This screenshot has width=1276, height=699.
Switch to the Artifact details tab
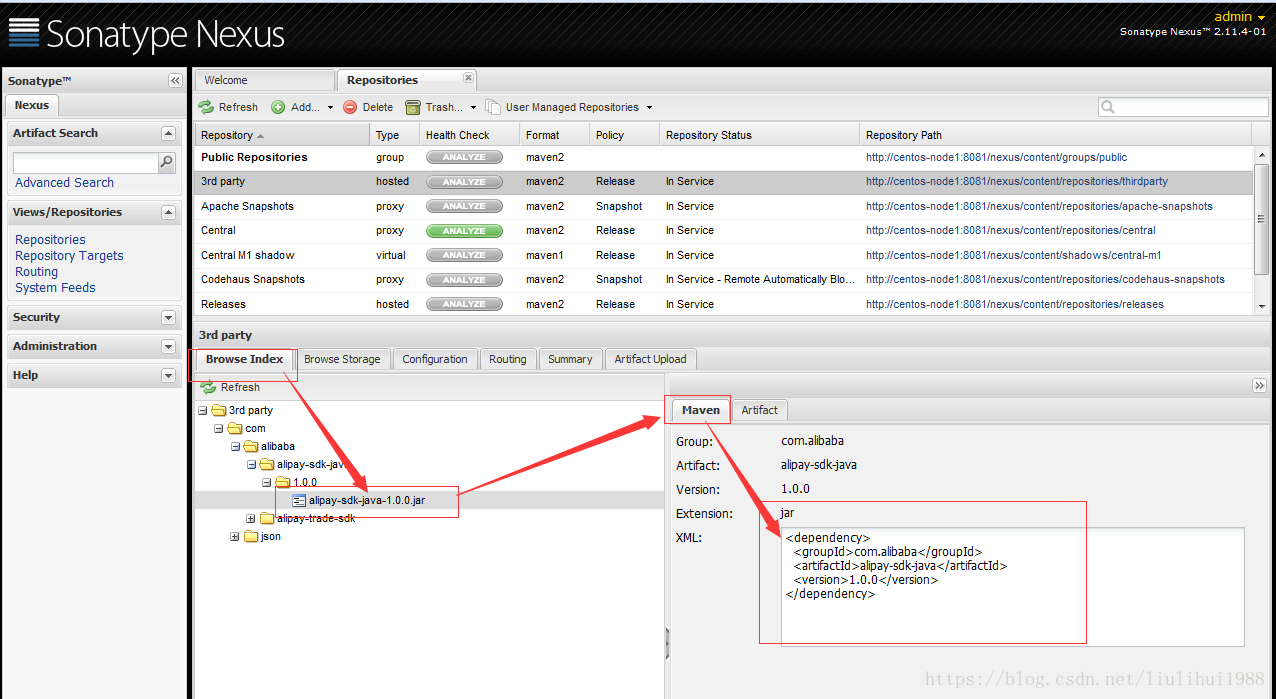point(760,410)
